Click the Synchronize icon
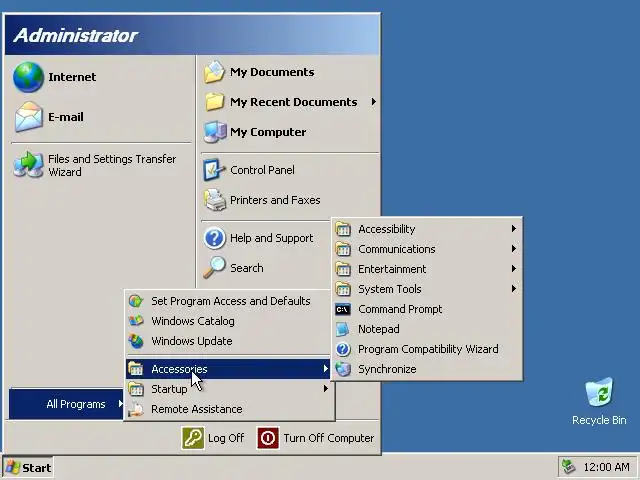Image resolution: width=640 pixels, height=480 pixels. tap(343, 369)
